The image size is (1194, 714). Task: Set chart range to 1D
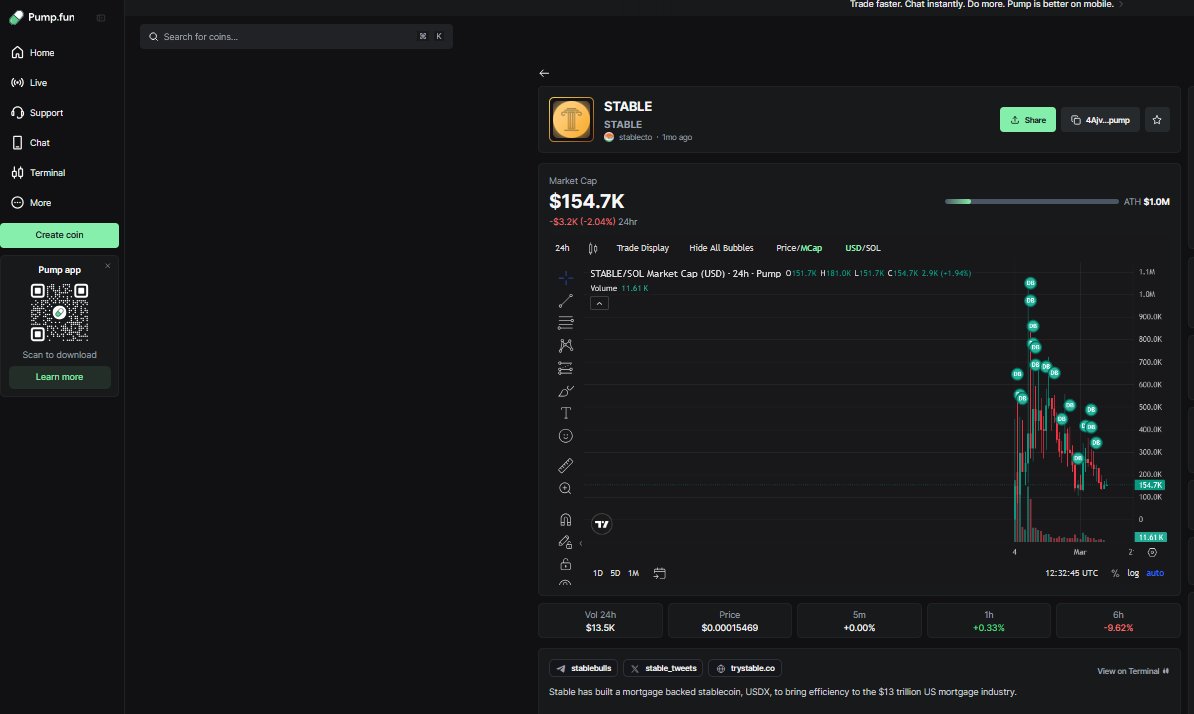pos(598,573)
